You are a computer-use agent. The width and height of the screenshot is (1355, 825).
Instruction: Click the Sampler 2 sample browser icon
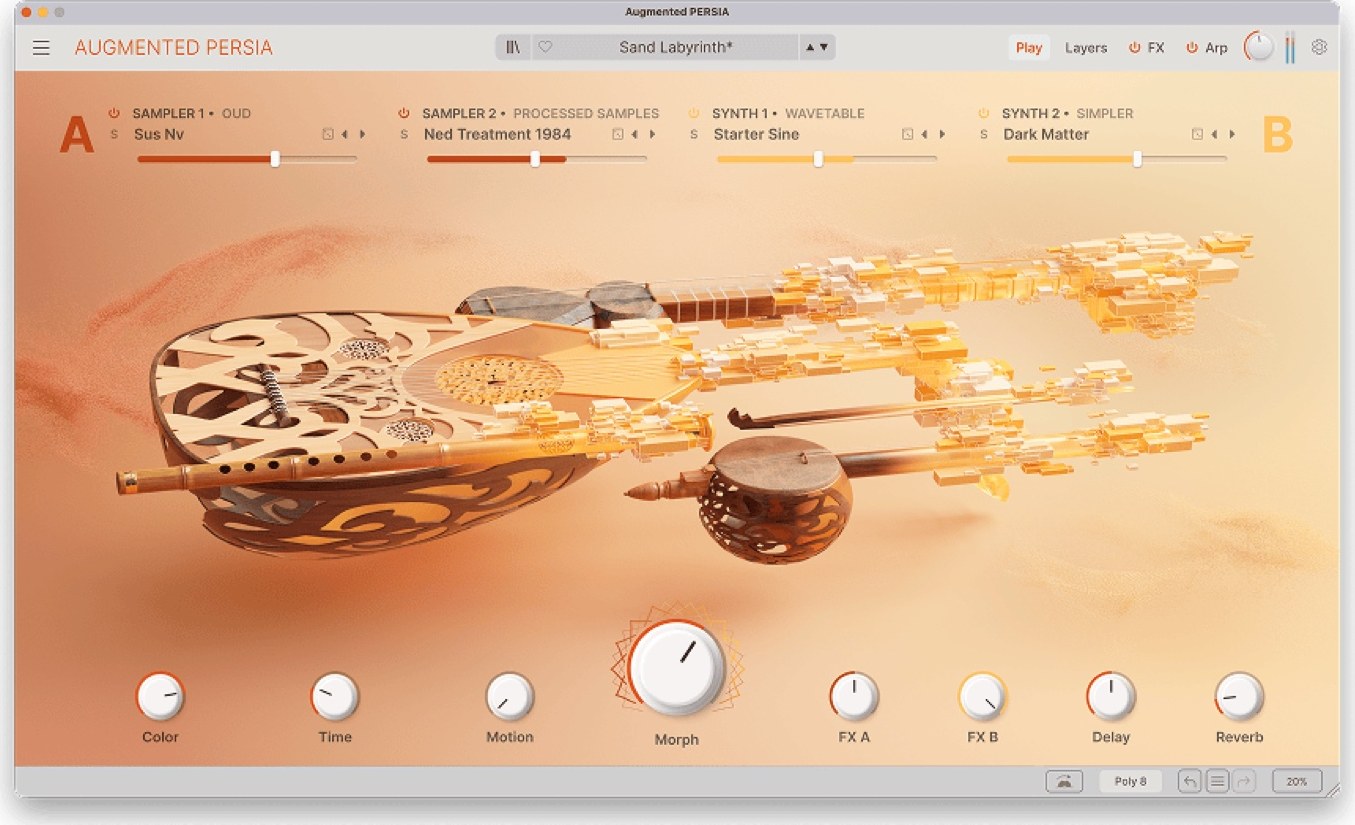click(x=617, y=134)
